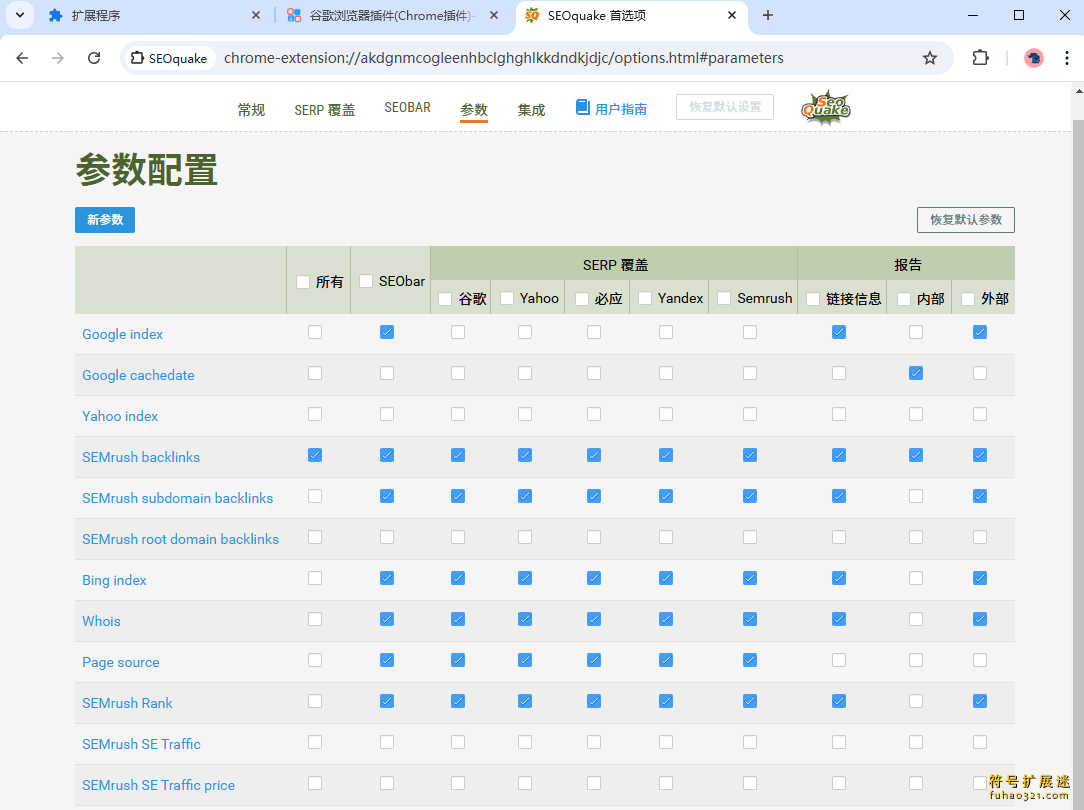Click the 新参数 button
The height and width of the screenshot is (810, 1084).
tap(105, 220)
